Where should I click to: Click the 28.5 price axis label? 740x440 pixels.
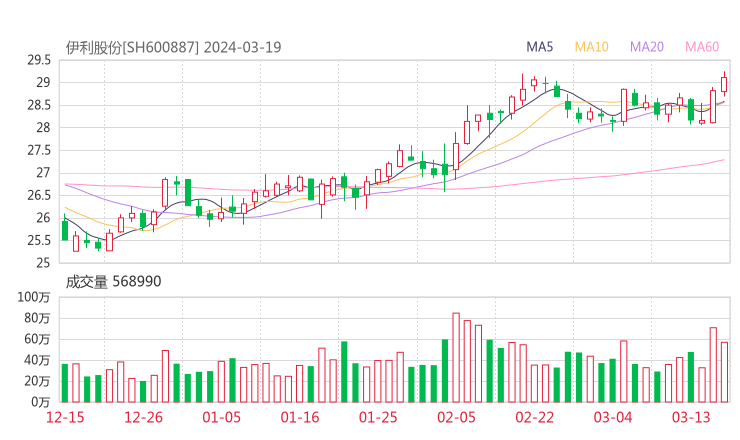pos(39,105)
